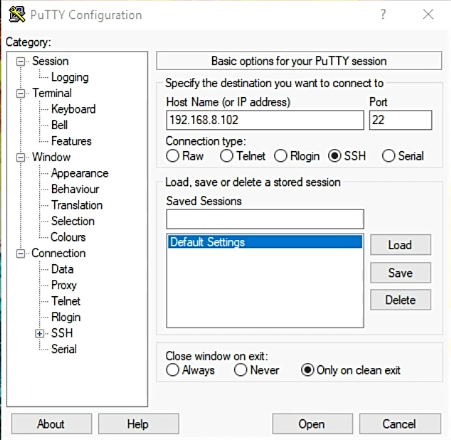
Task: Open the Window category
Action: tap(51, 157)
